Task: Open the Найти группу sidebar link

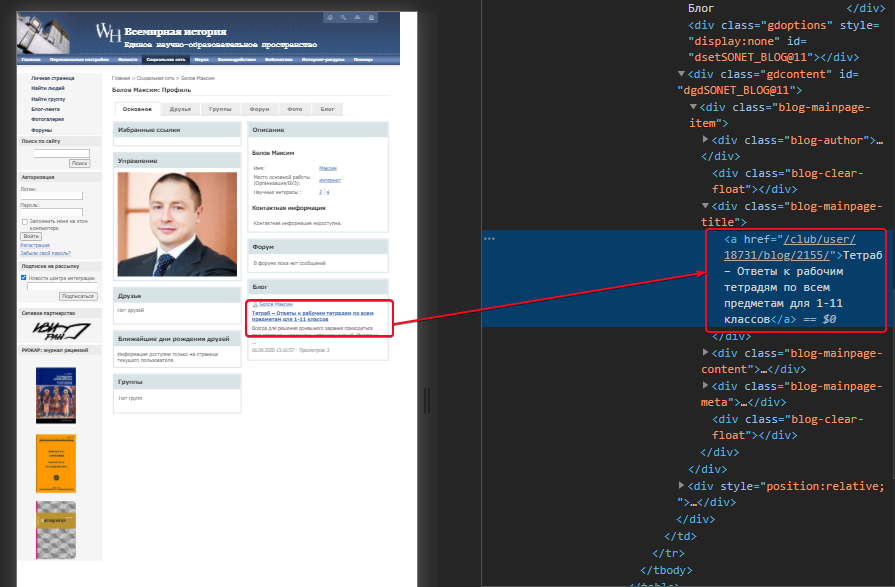Action: pyautogui.click(x=48, y=99)
